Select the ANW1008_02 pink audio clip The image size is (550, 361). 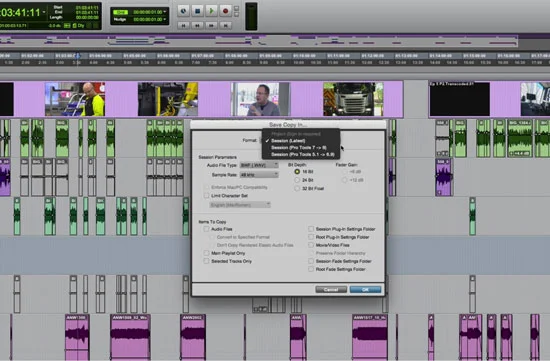pos(130,337)
